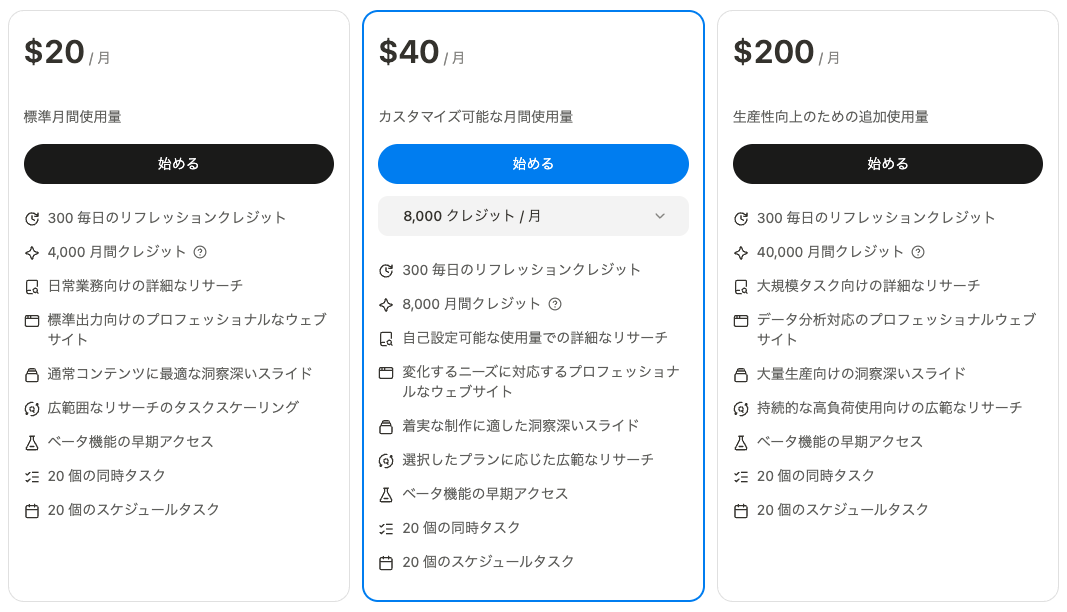Click the calendar scheduled-task icon in the $20 plan
The height and width of the screenshot is (612, 1067).
pos(32,510)
